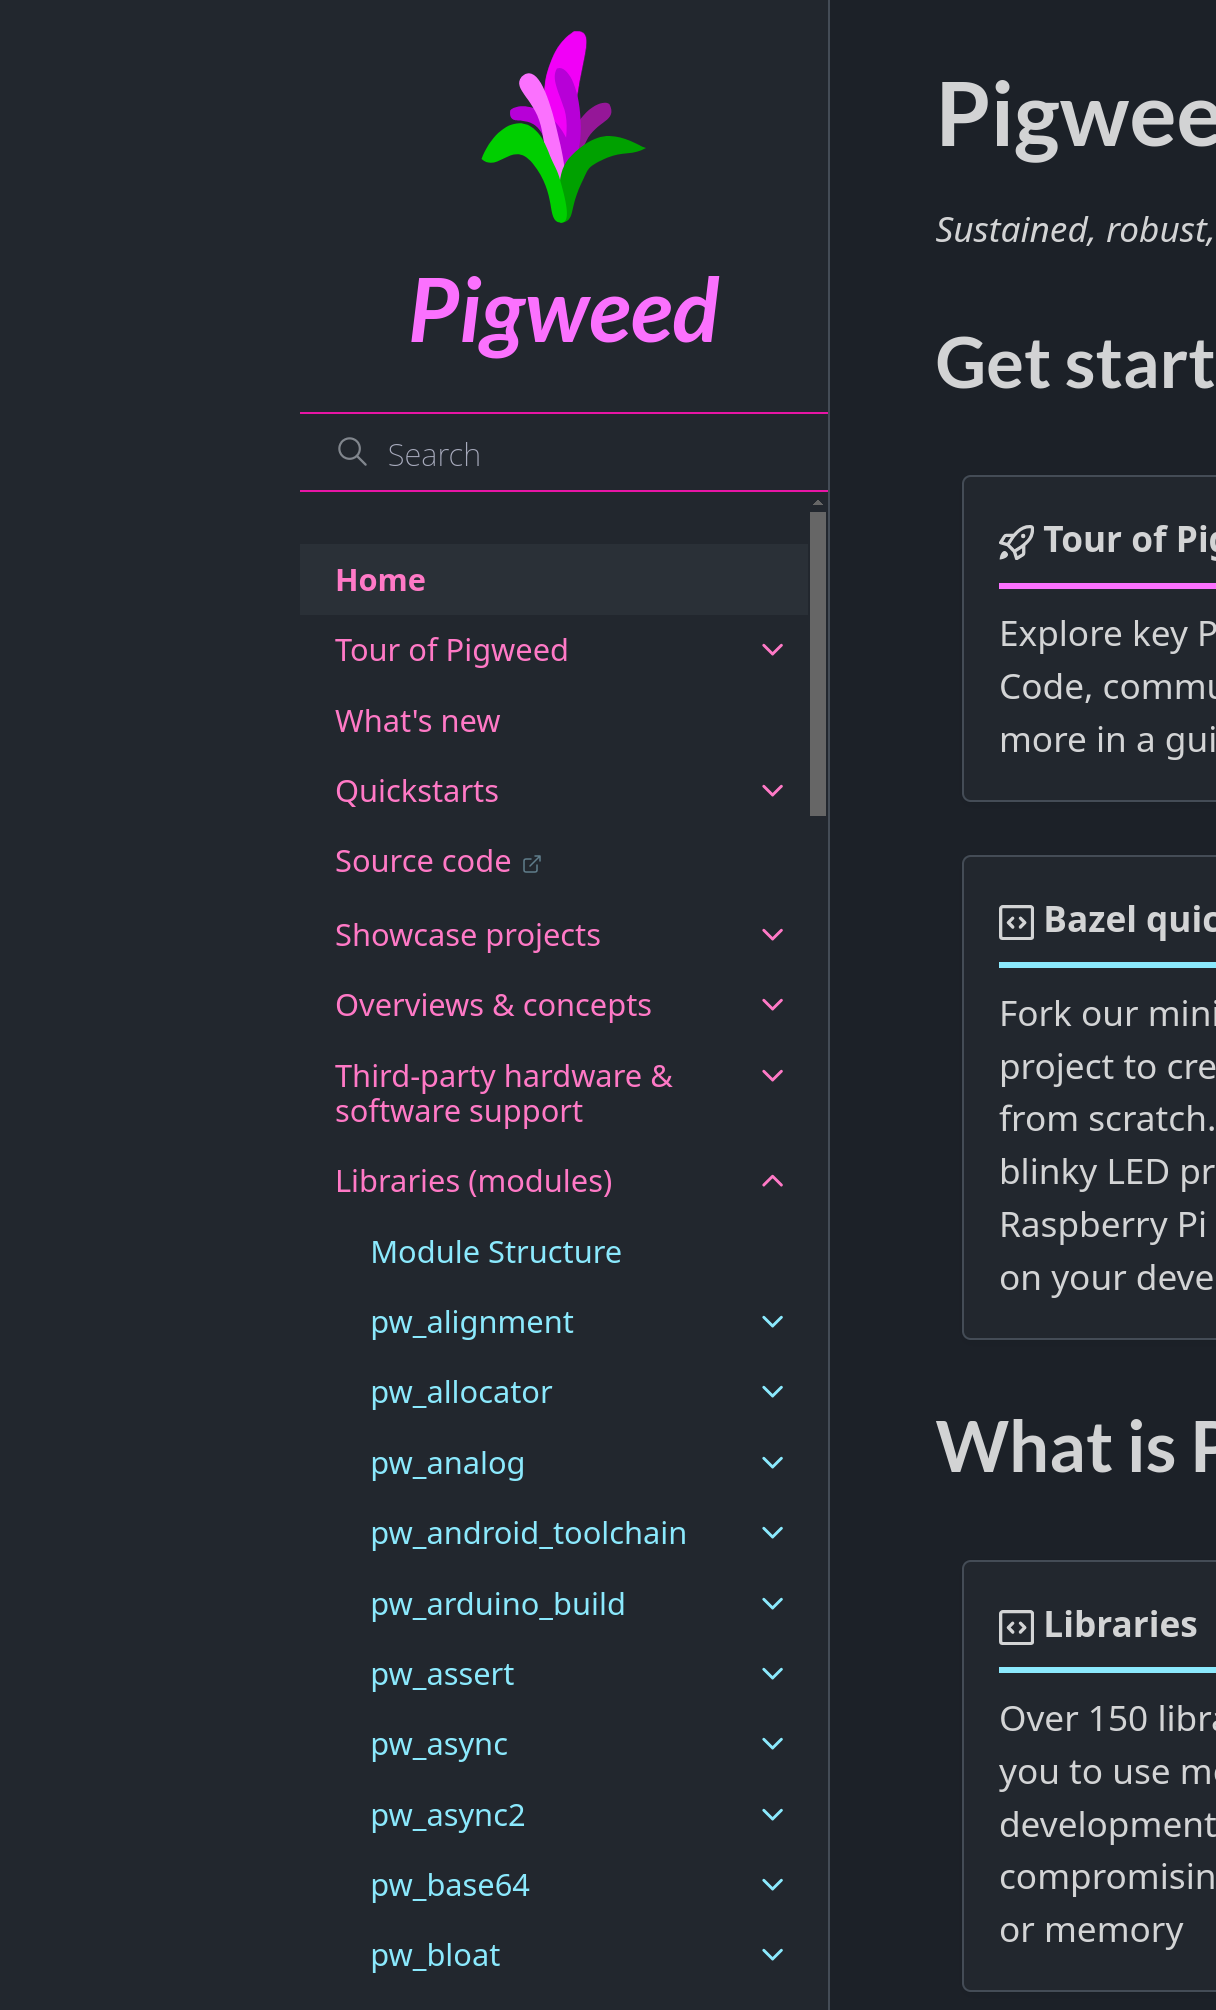
Task: Click the Pigweed flower logo
Action: [563, 127]
